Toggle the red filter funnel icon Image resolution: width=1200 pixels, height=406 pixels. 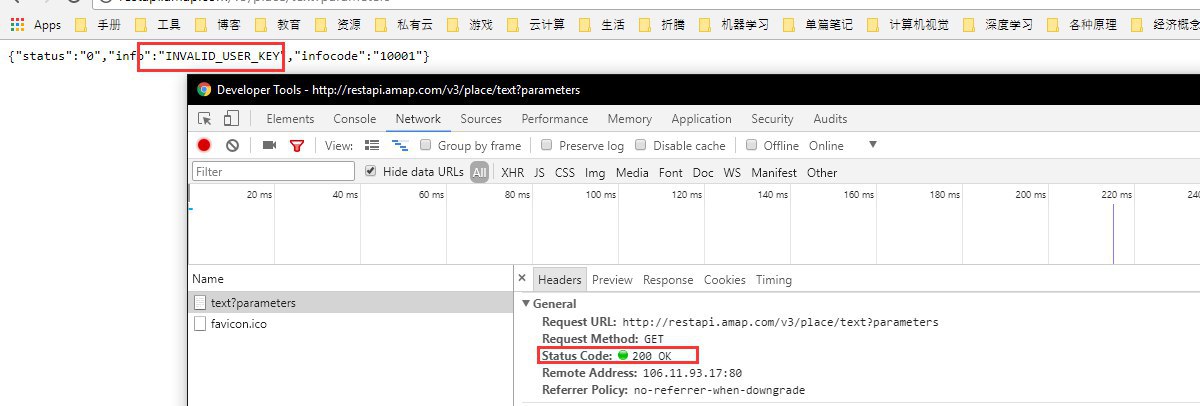click(x=296, y=145)
